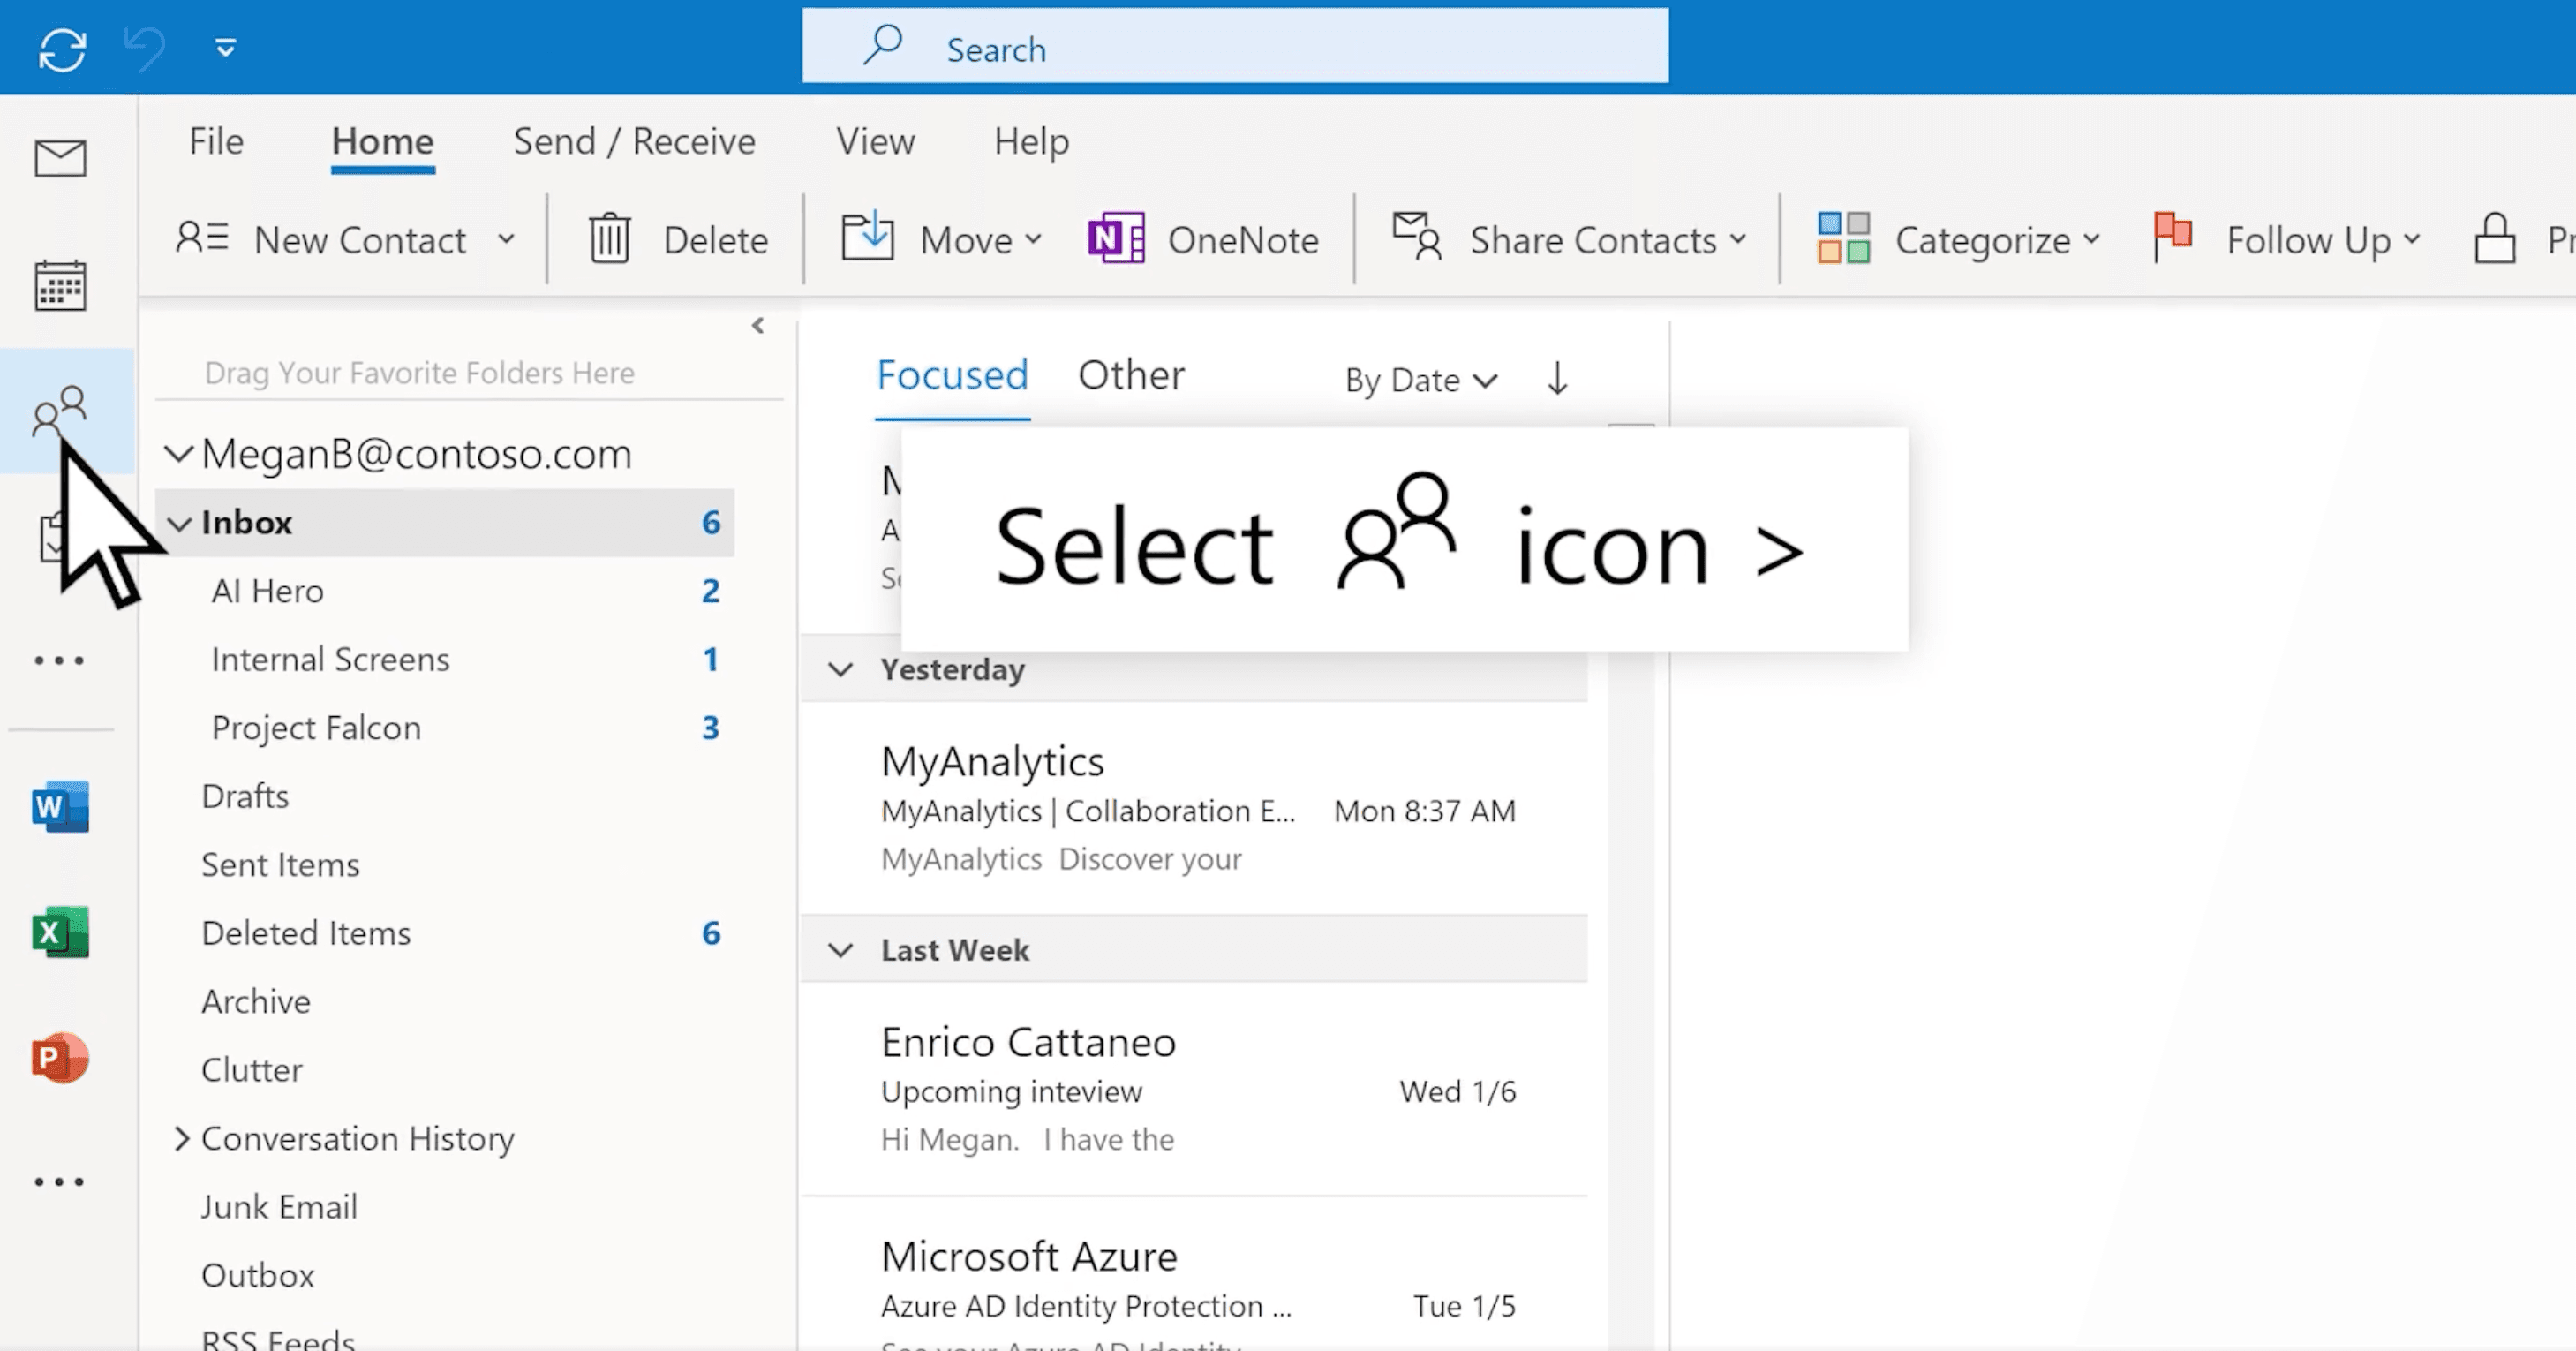The height and width of the screenshot is (1351, 2576).
Task: Switch to the Focused inbox tab
Action: pos(951,375)
